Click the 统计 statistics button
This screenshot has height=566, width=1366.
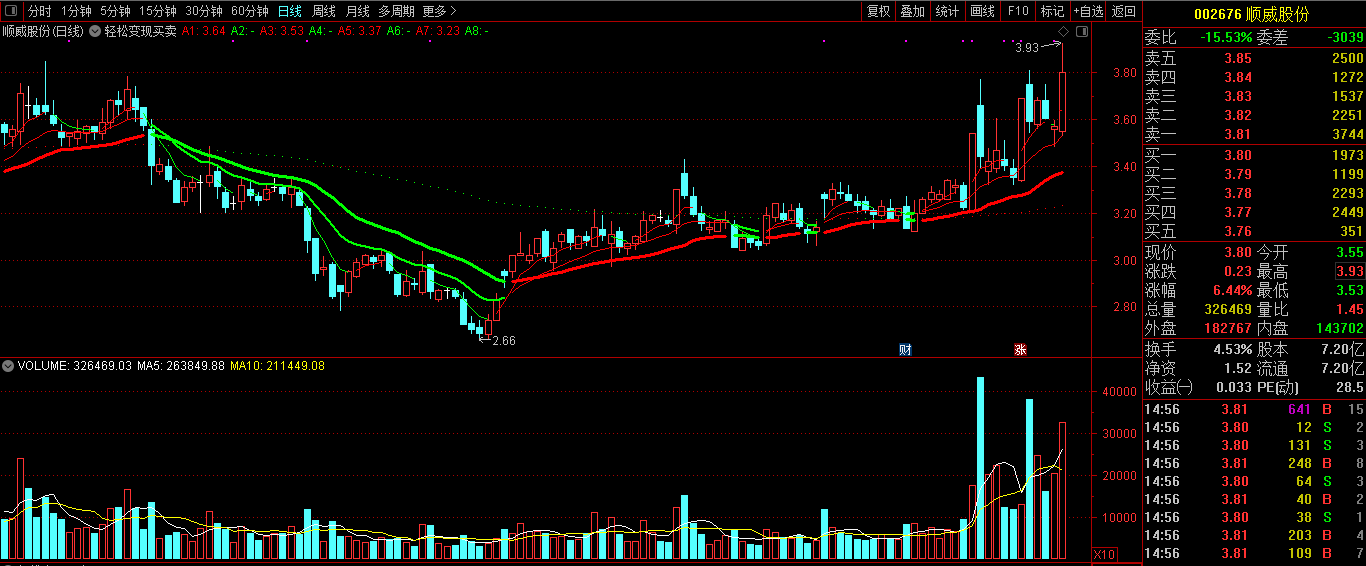click(946, 11)
